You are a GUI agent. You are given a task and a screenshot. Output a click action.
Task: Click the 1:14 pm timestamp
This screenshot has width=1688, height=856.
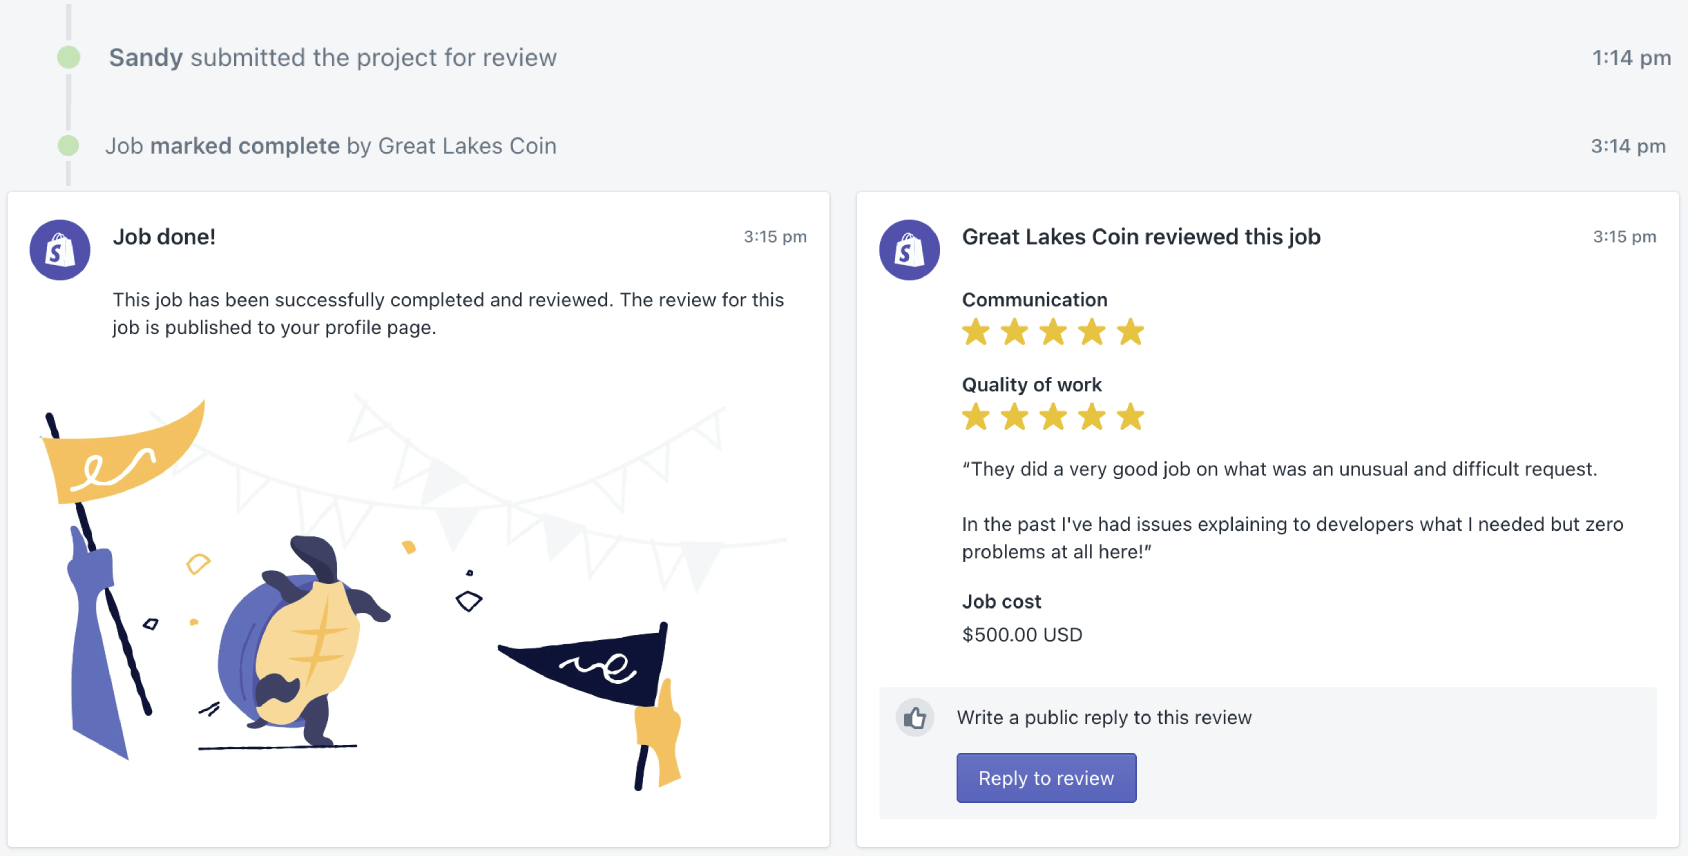point(1631,58)
